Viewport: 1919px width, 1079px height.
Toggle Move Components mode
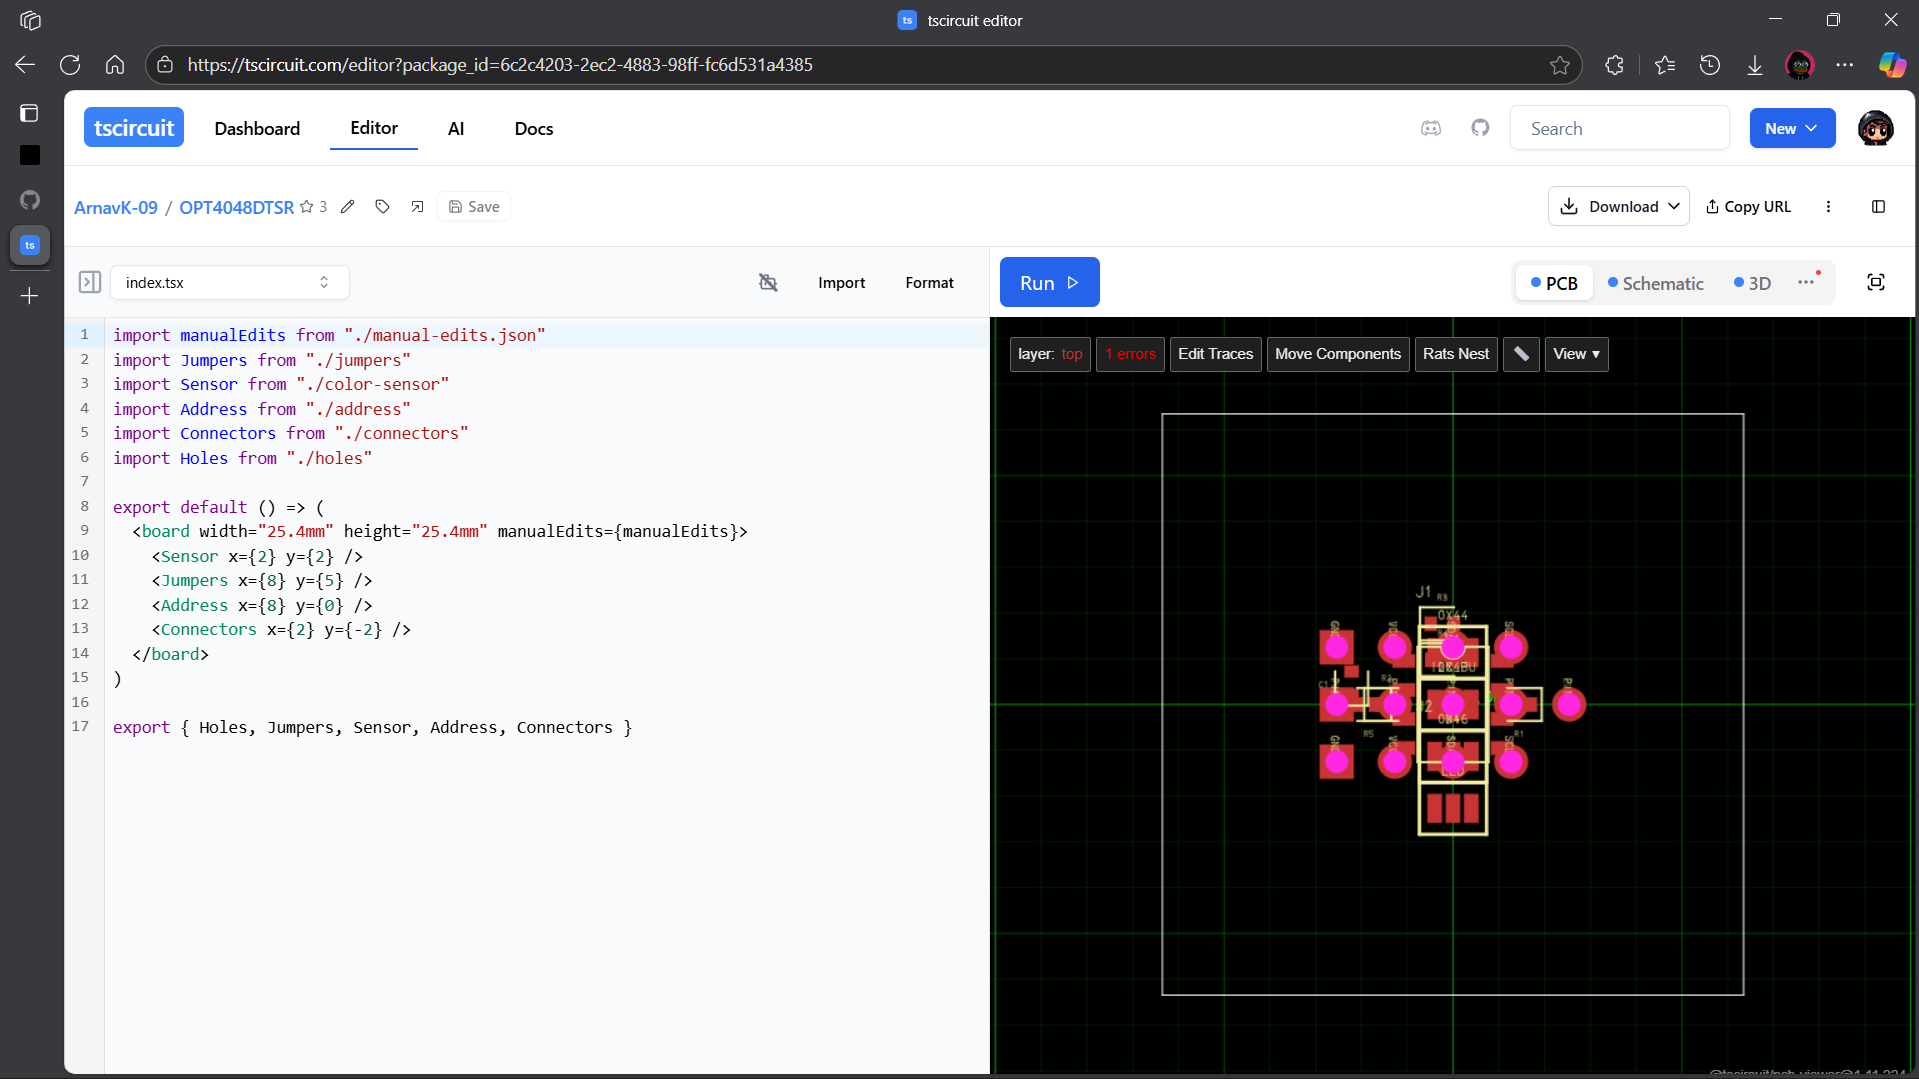(1337, 354)
